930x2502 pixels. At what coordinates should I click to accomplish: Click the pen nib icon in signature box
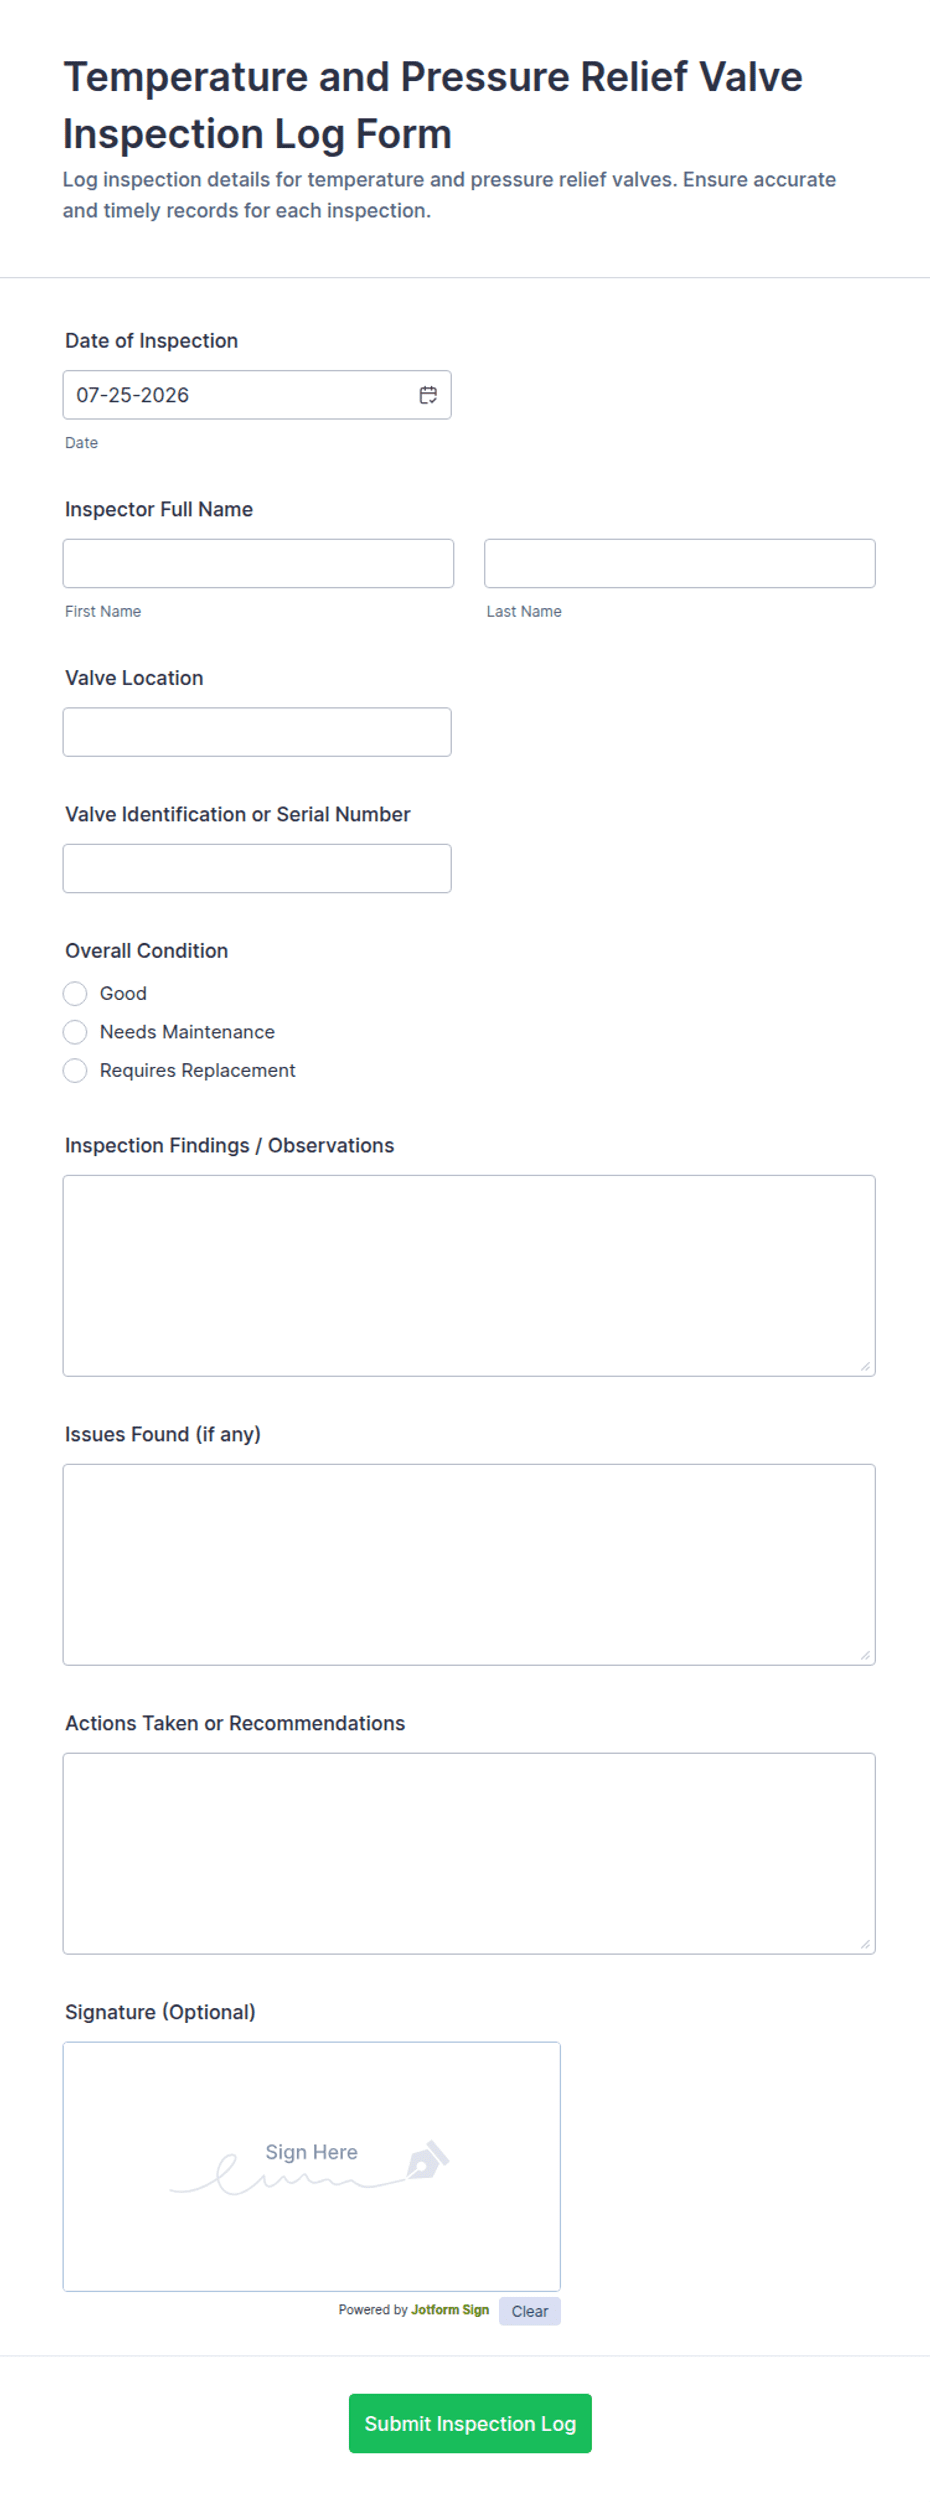coord(427,2160)
